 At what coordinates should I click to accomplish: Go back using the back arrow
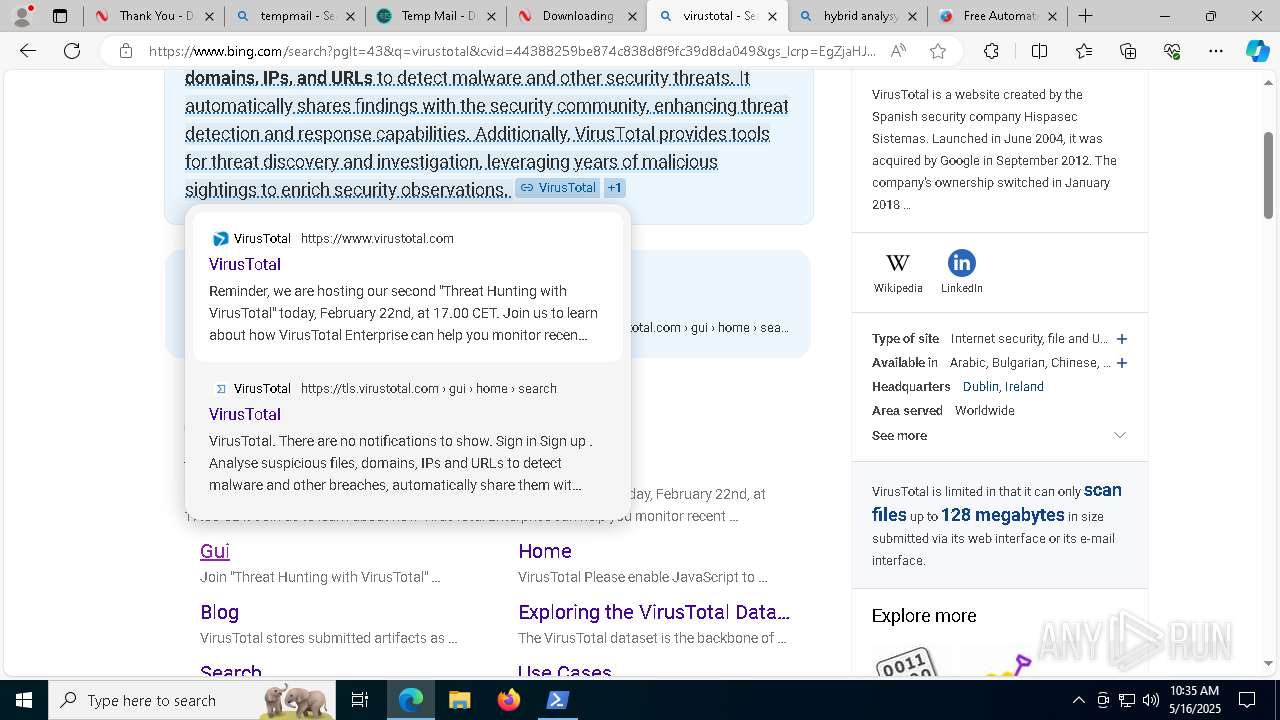(28, 51)
